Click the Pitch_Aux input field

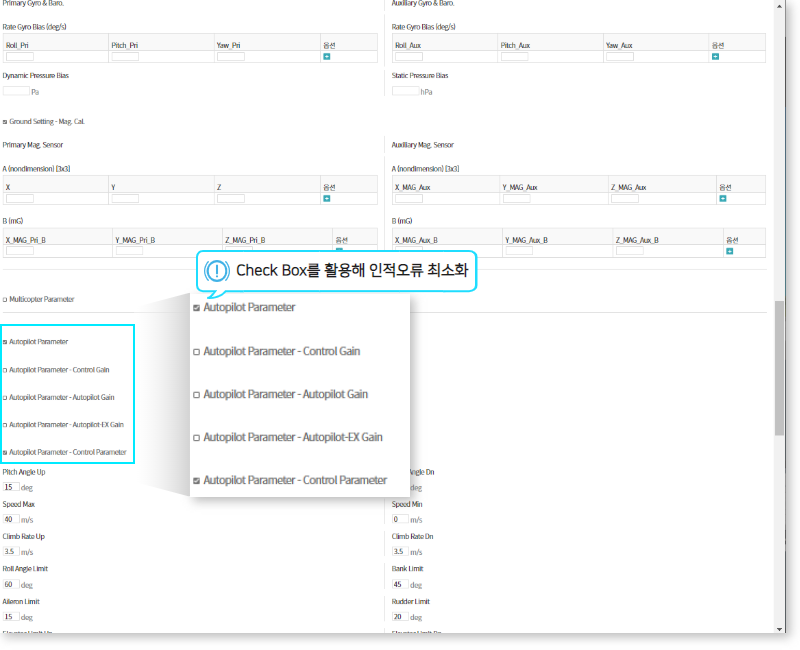(514, 57)
